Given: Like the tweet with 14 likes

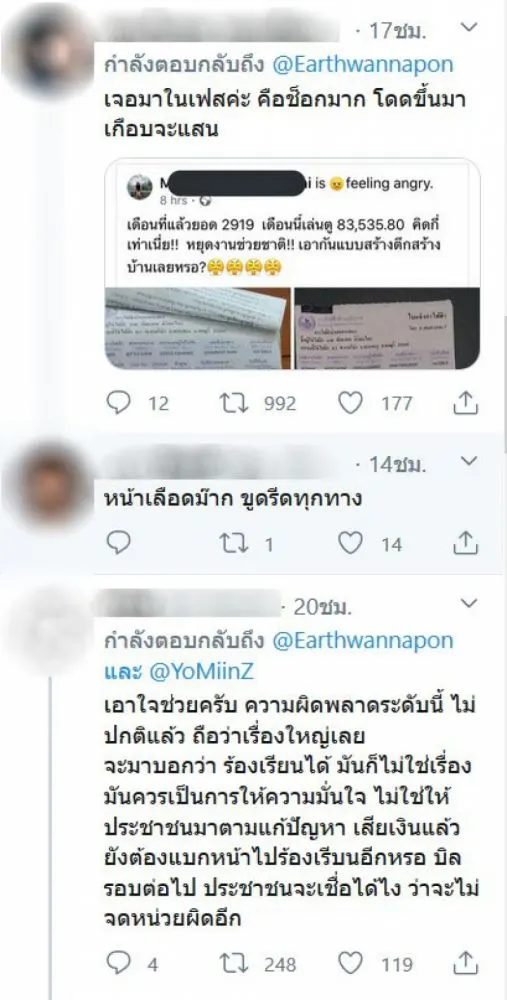Looking at the screenshot, I should pos(349,543).
